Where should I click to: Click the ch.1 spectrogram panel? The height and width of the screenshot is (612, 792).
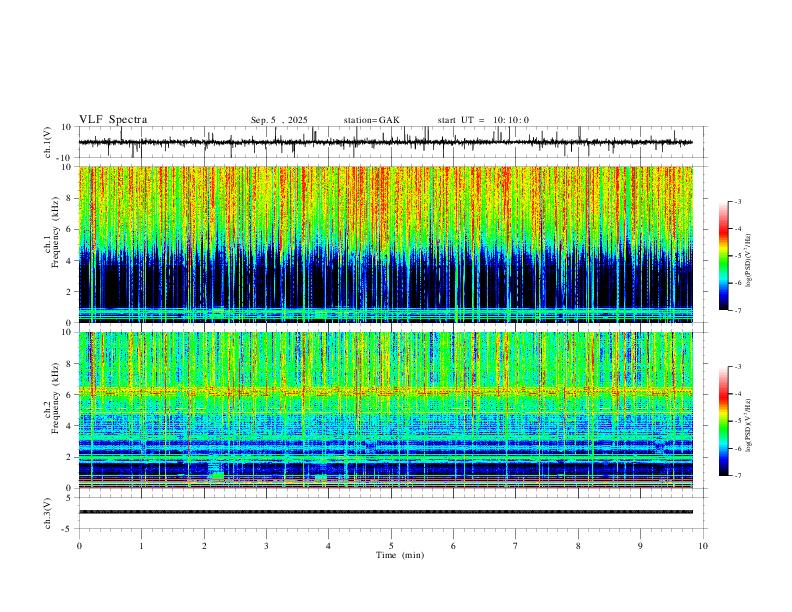click(385, 244)
